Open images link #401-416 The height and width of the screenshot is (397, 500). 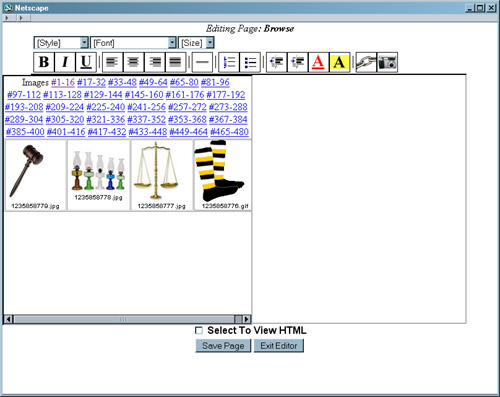[66, 132]
